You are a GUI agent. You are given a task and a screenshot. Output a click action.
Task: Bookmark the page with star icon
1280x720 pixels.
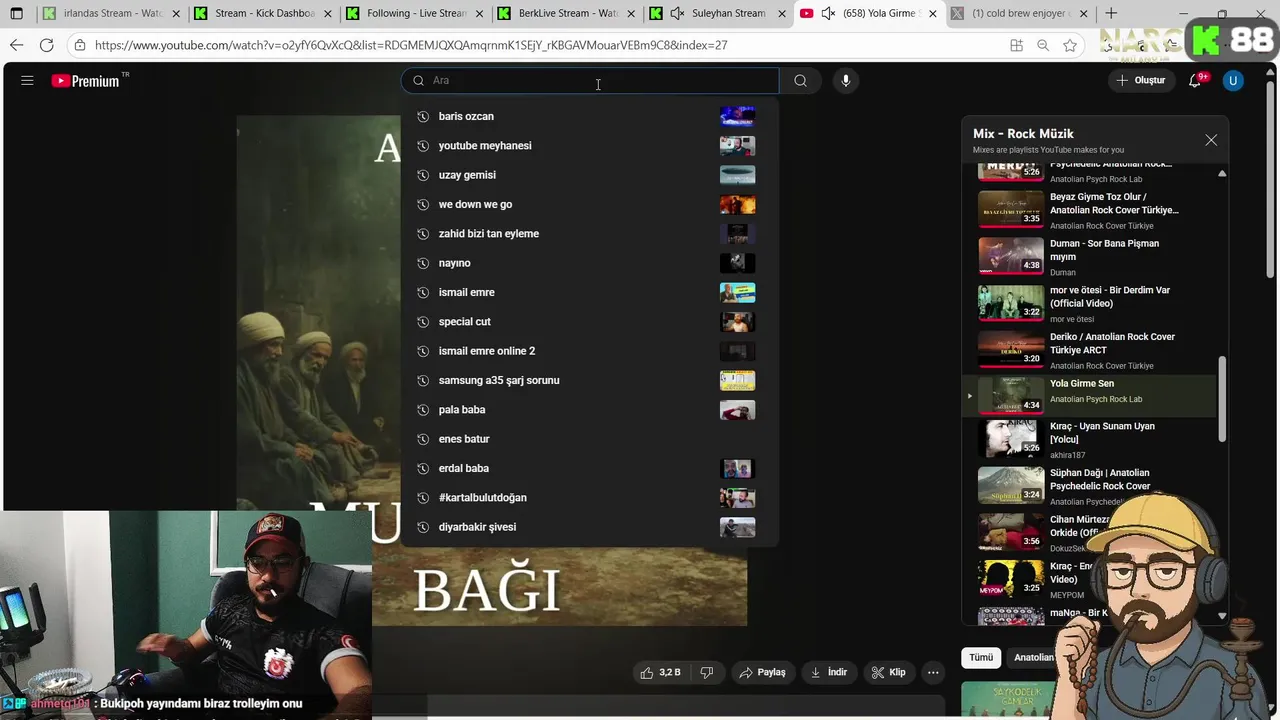point(1070,45)
